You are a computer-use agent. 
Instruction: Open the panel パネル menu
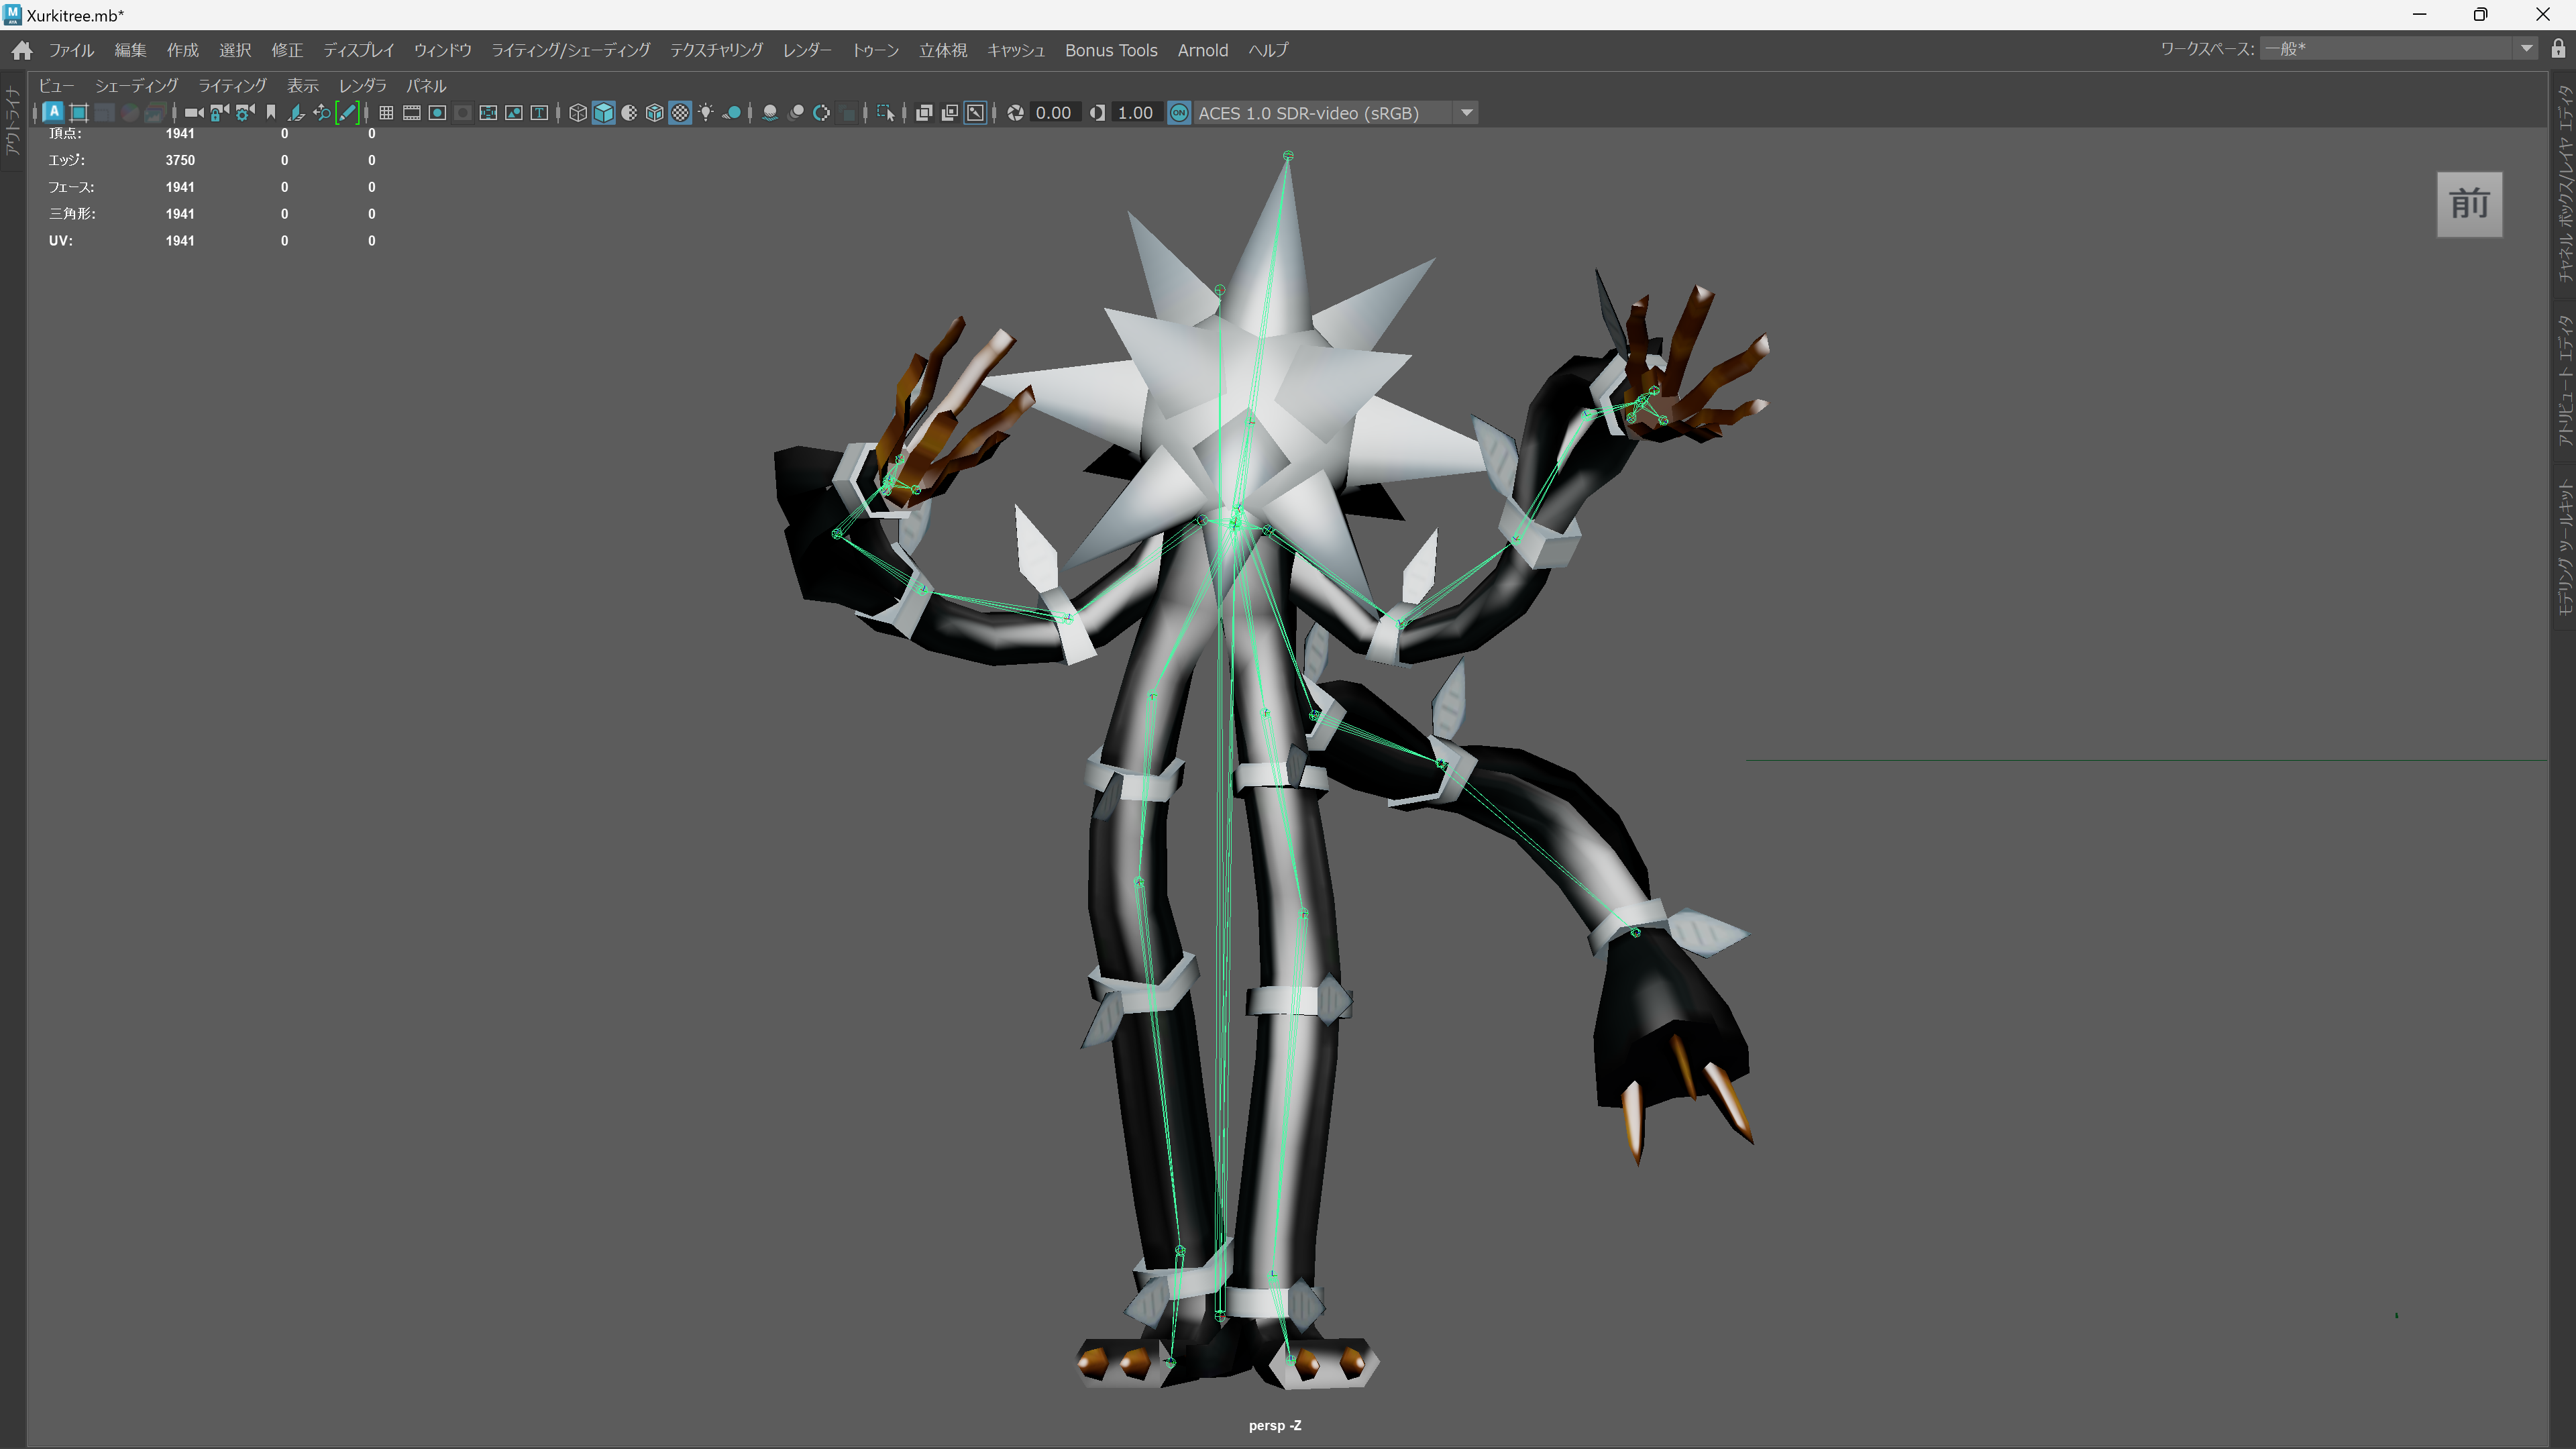(x=426, y=86)
